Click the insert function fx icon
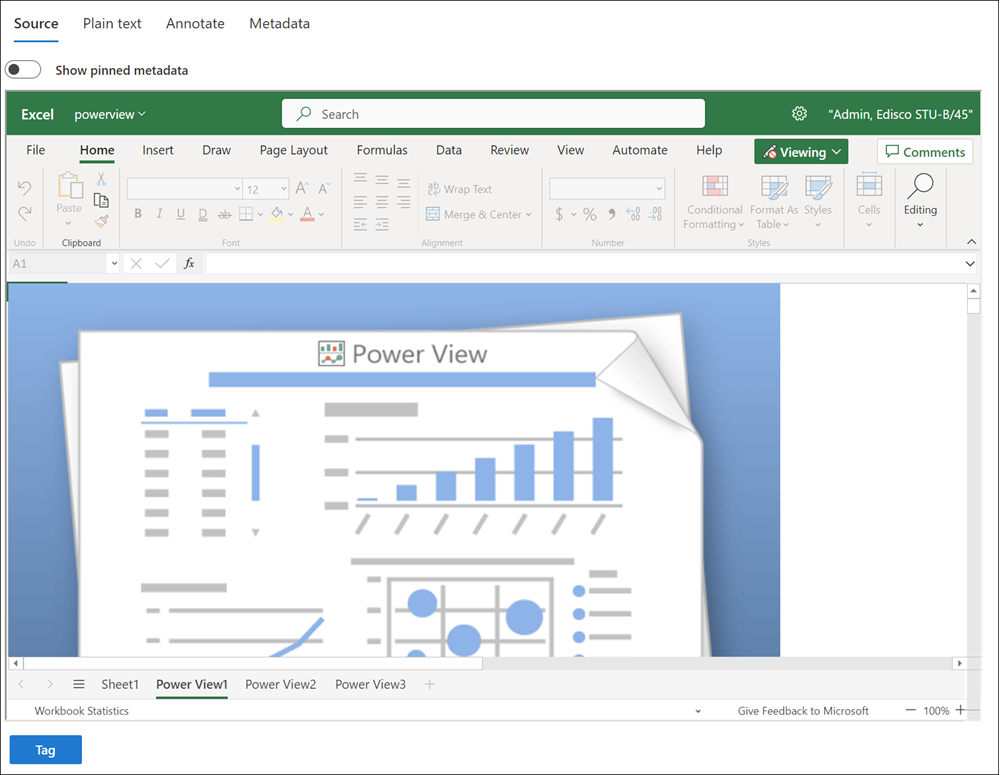This screenshot has width=1000, height=775. 189,263
